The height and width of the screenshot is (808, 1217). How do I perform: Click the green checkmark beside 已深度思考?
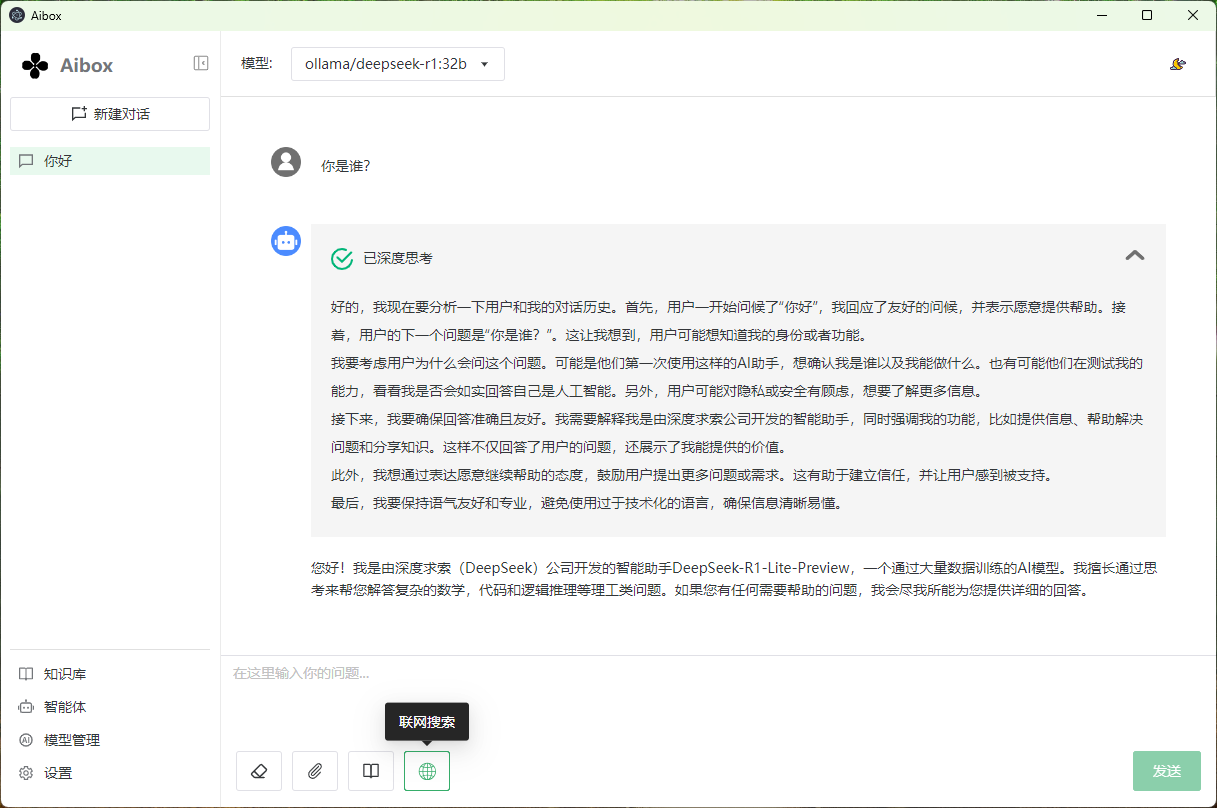point(342,259)
